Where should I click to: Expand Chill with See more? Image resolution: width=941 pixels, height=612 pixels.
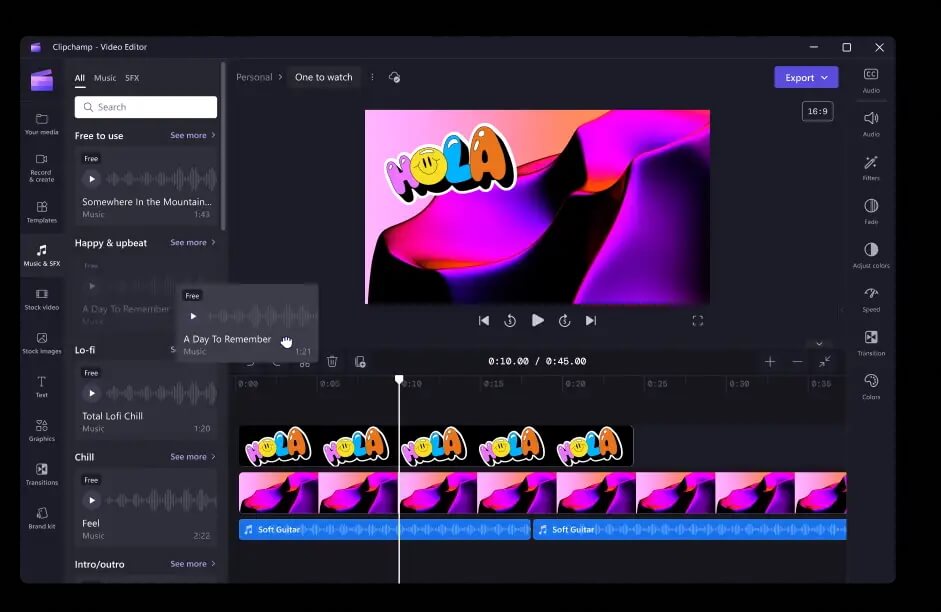[193, 457]
